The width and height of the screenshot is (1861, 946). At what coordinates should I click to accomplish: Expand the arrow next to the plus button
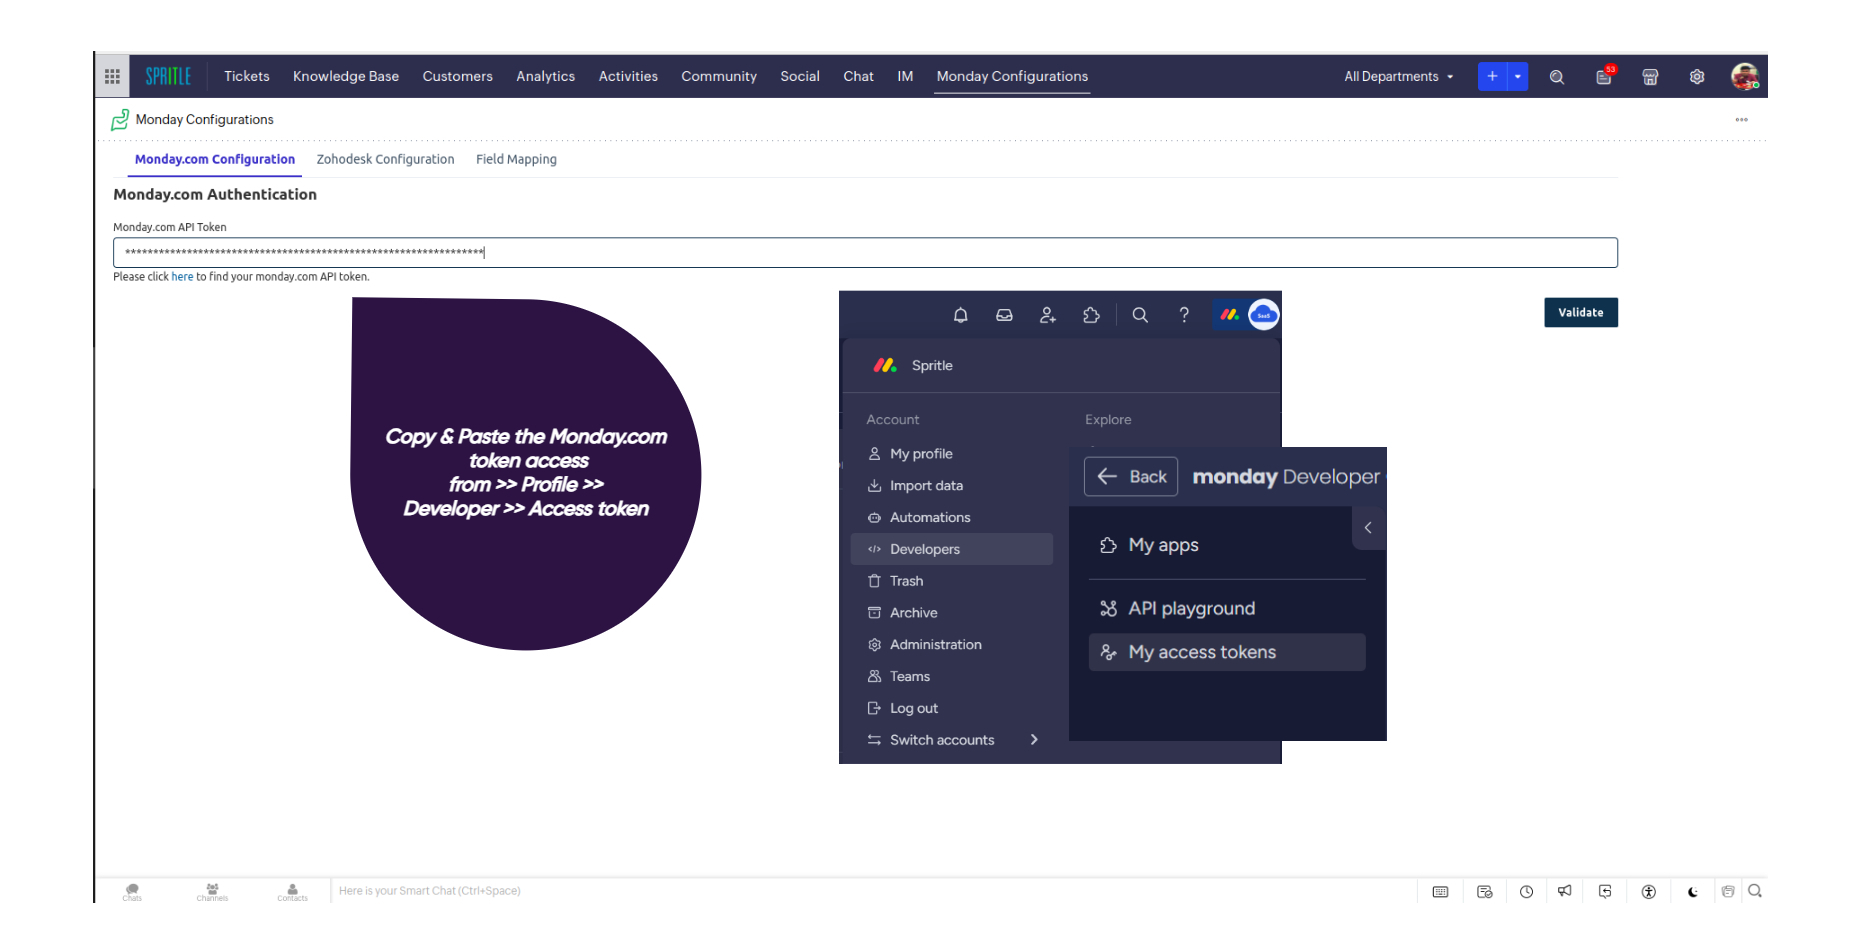tap(1518, 76)
